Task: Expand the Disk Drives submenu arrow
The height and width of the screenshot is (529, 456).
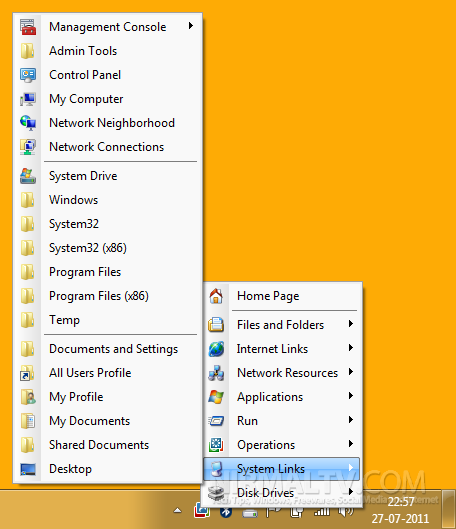Action: pos(351,492)
